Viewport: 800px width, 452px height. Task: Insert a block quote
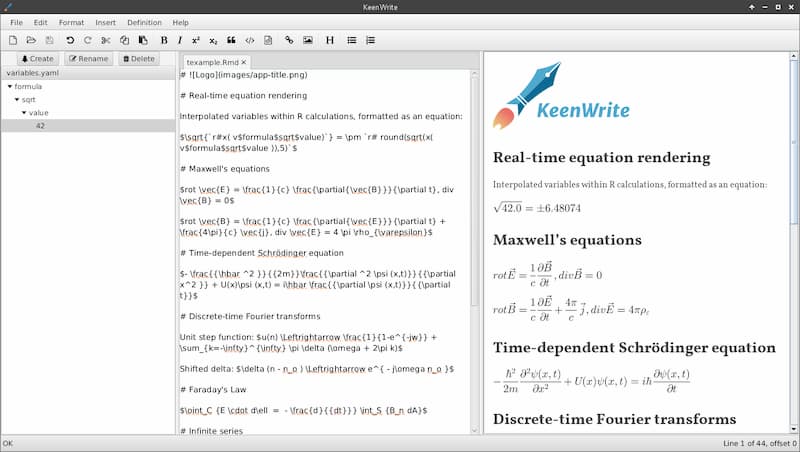(231, 40)
